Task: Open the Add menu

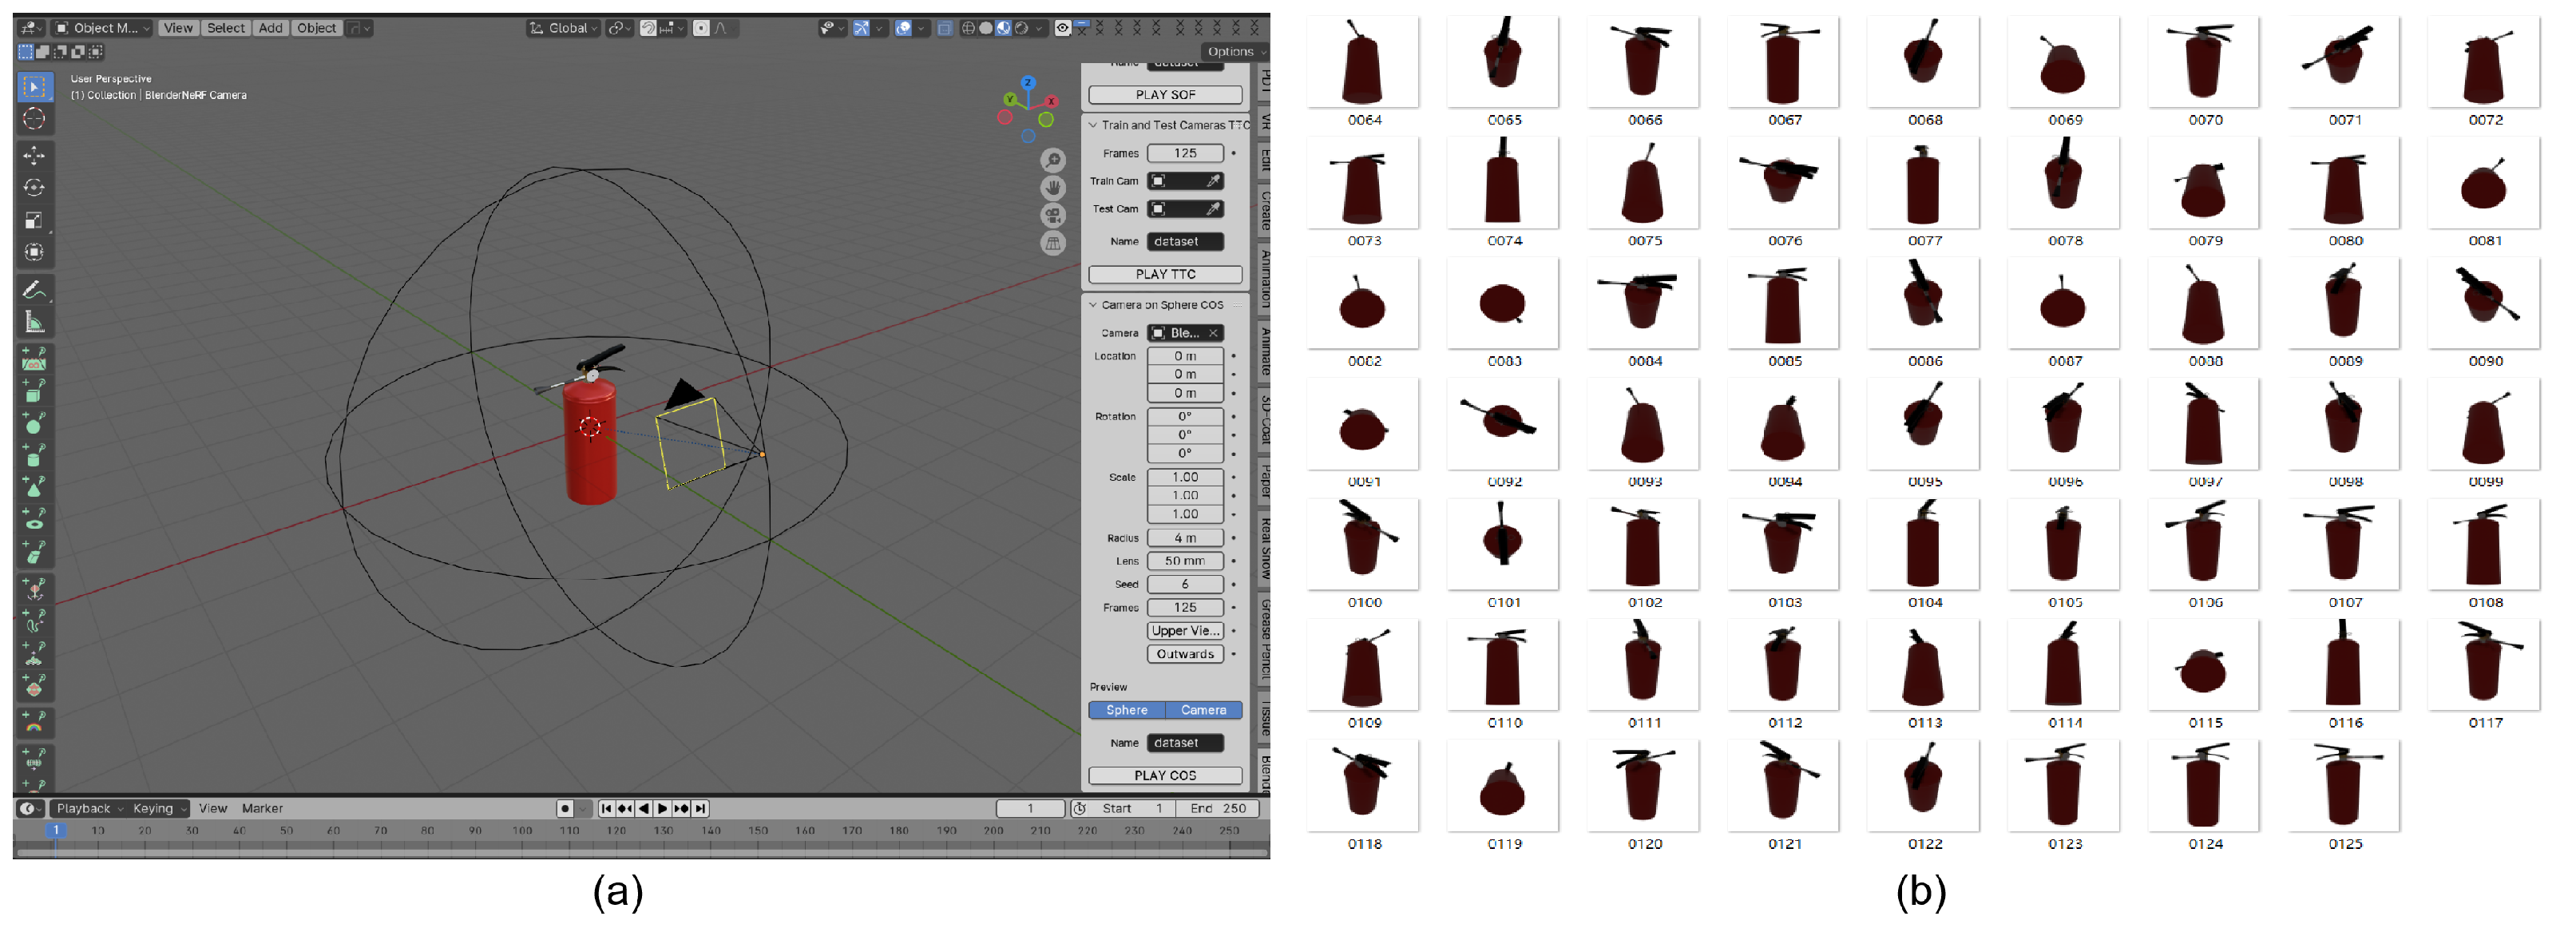Action: click(270, 28)
